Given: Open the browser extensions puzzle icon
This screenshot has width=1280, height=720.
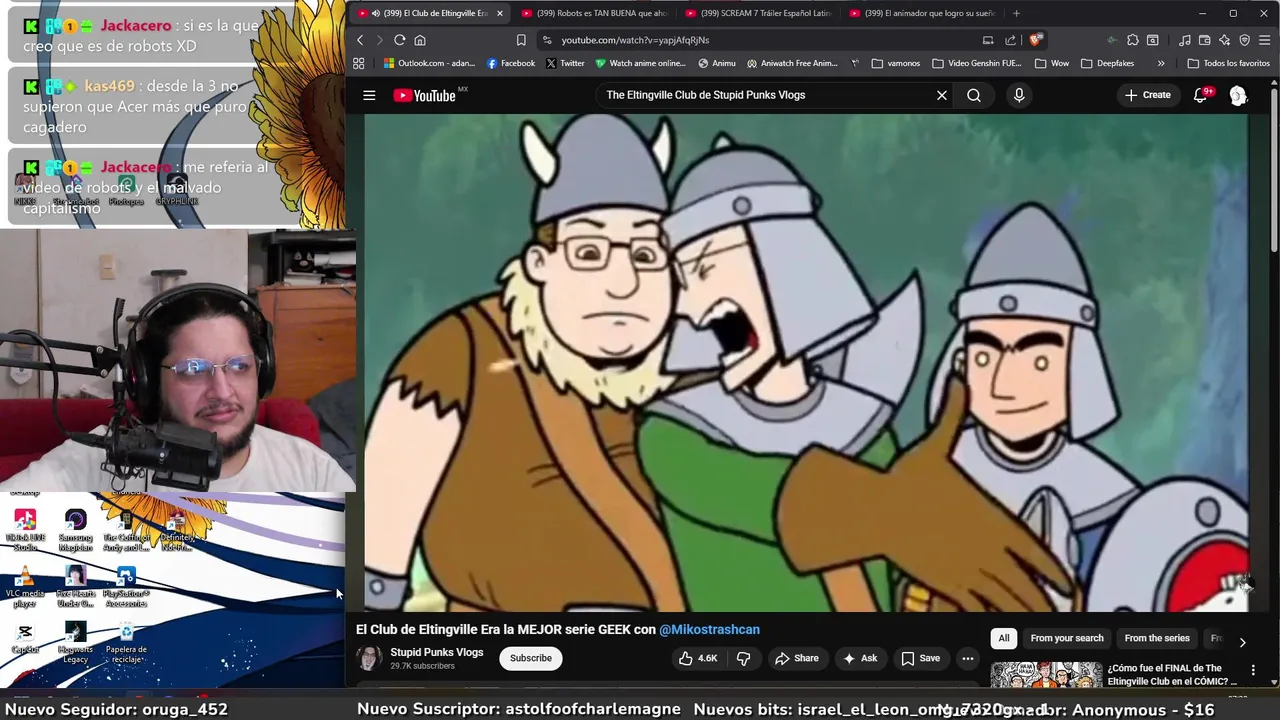Looking at the screenshot, I should point(1132,40).
